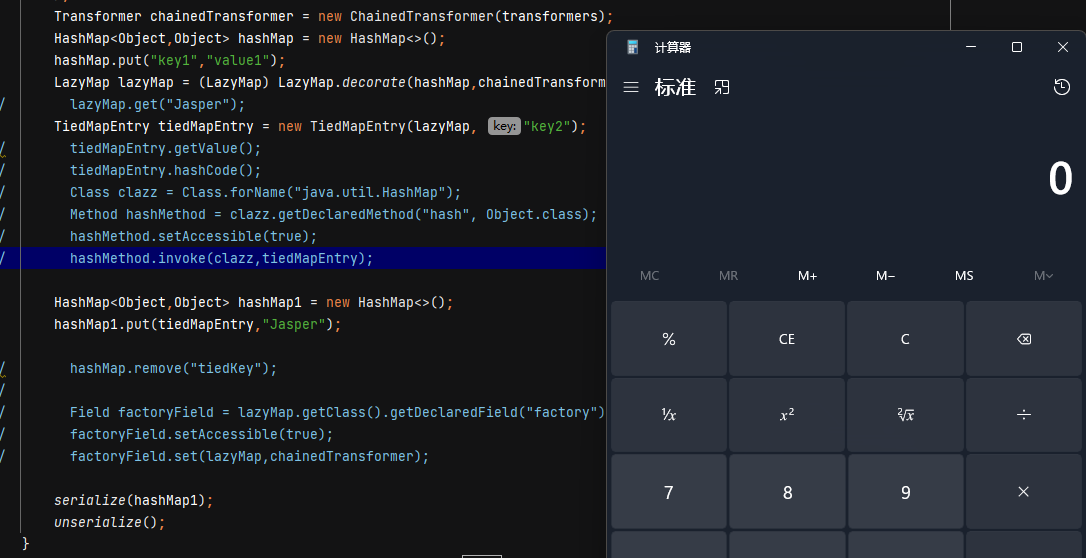
Task: Click the 计算器 window title text
Action: pyautogui.click(x=673, y=47)
